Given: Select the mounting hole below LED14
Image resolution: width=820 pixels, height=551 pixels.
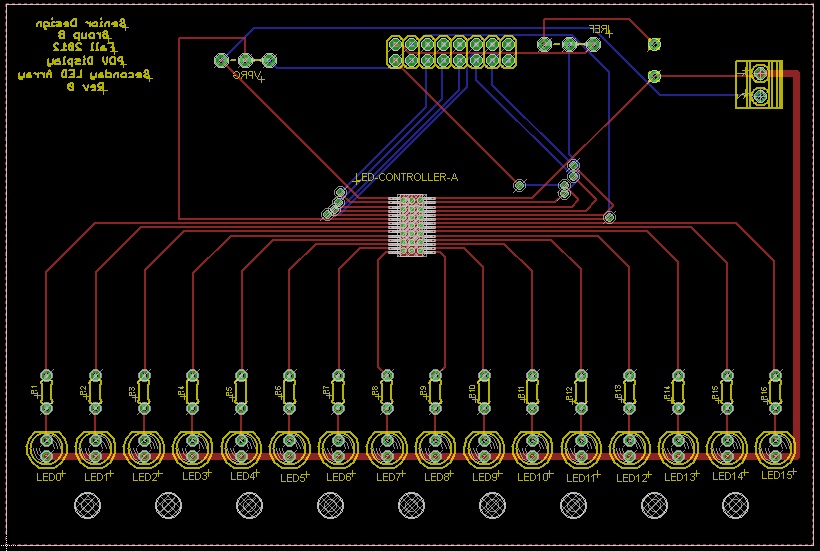Looking at the screenshot, I should pyautogui.click(x=734, y=506).
